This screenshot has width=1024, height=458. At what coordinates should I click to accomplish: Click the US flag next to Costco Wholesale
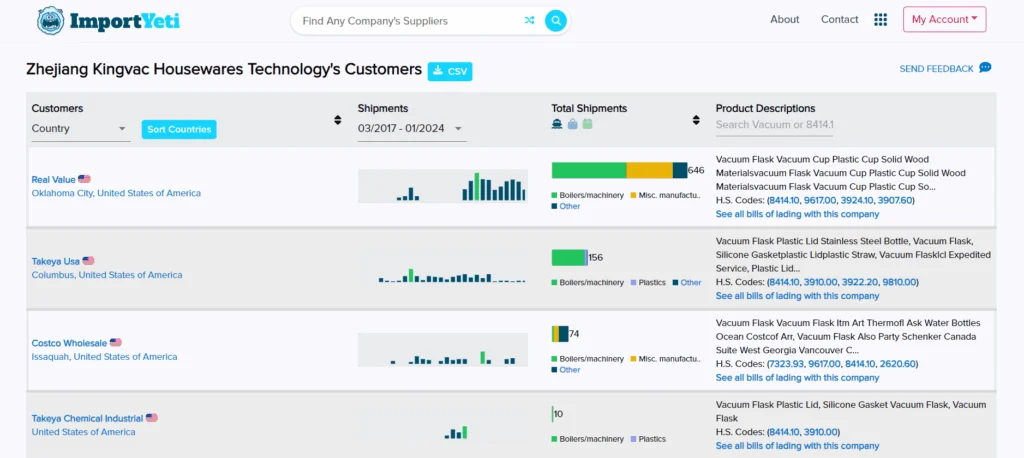116,342
